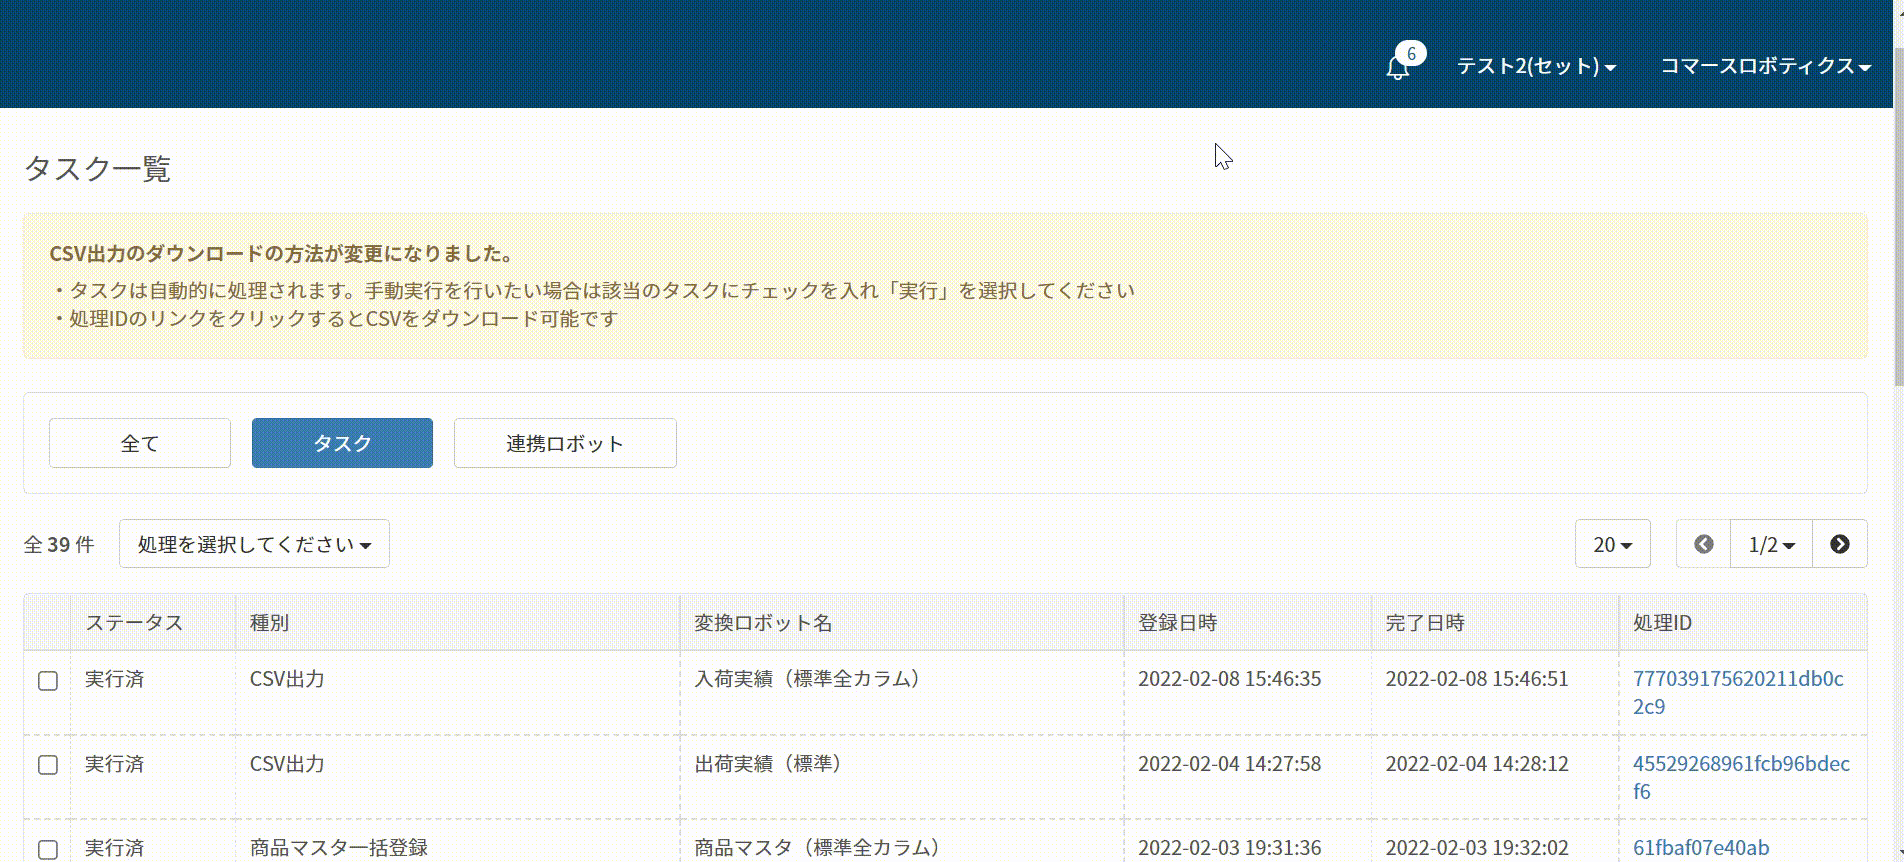Viewport: 1904px width, 862px height.
Task: Click registration date 2022-02-03 19:31:36
Action: tap(1229, 848)
